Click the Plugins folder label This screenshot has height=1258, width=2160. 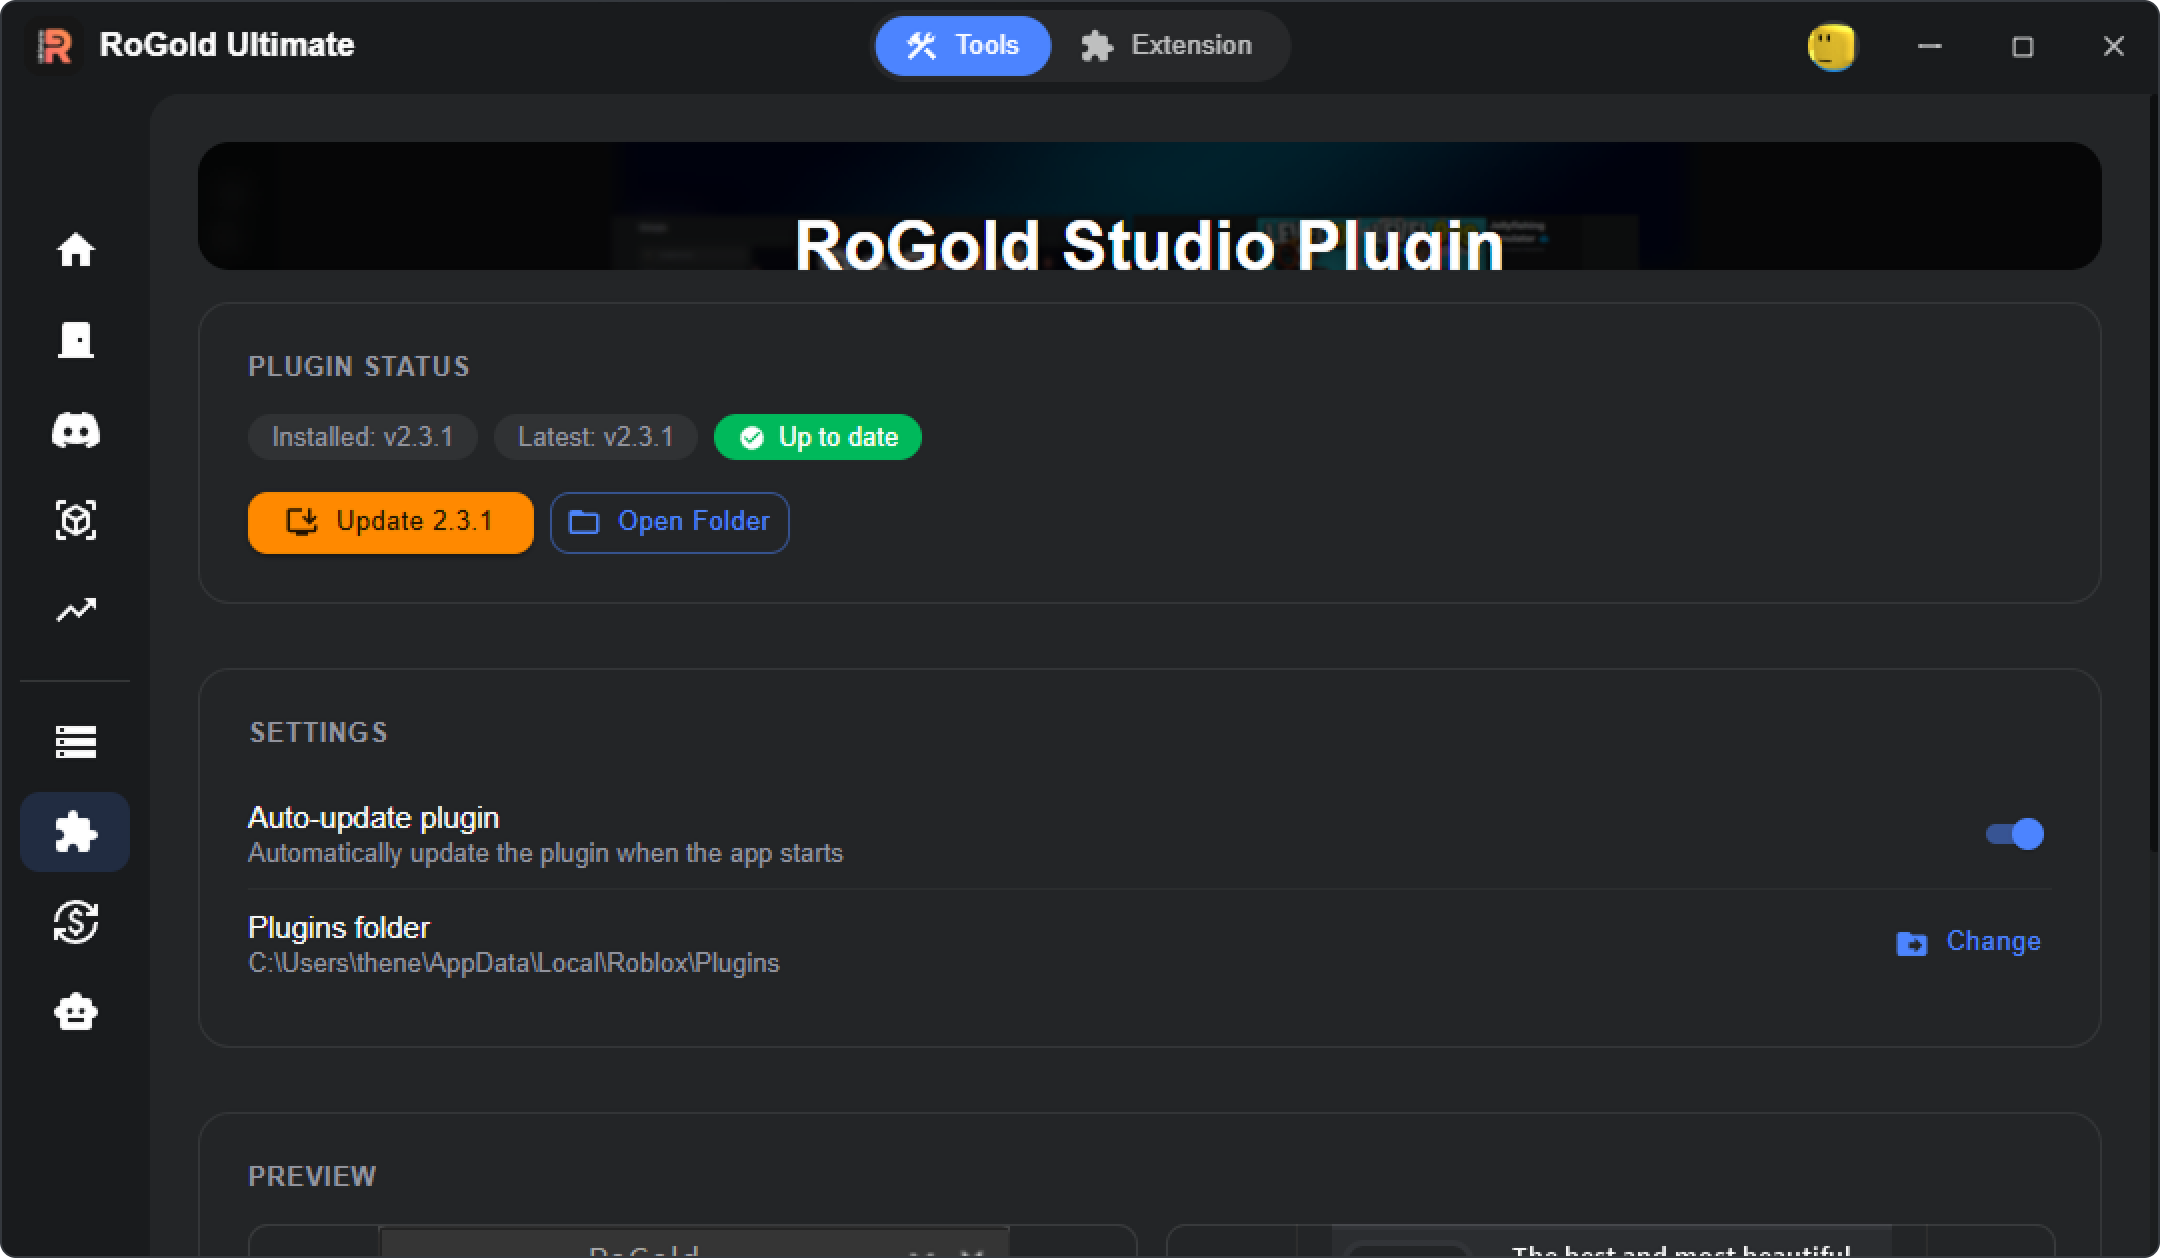339,928
